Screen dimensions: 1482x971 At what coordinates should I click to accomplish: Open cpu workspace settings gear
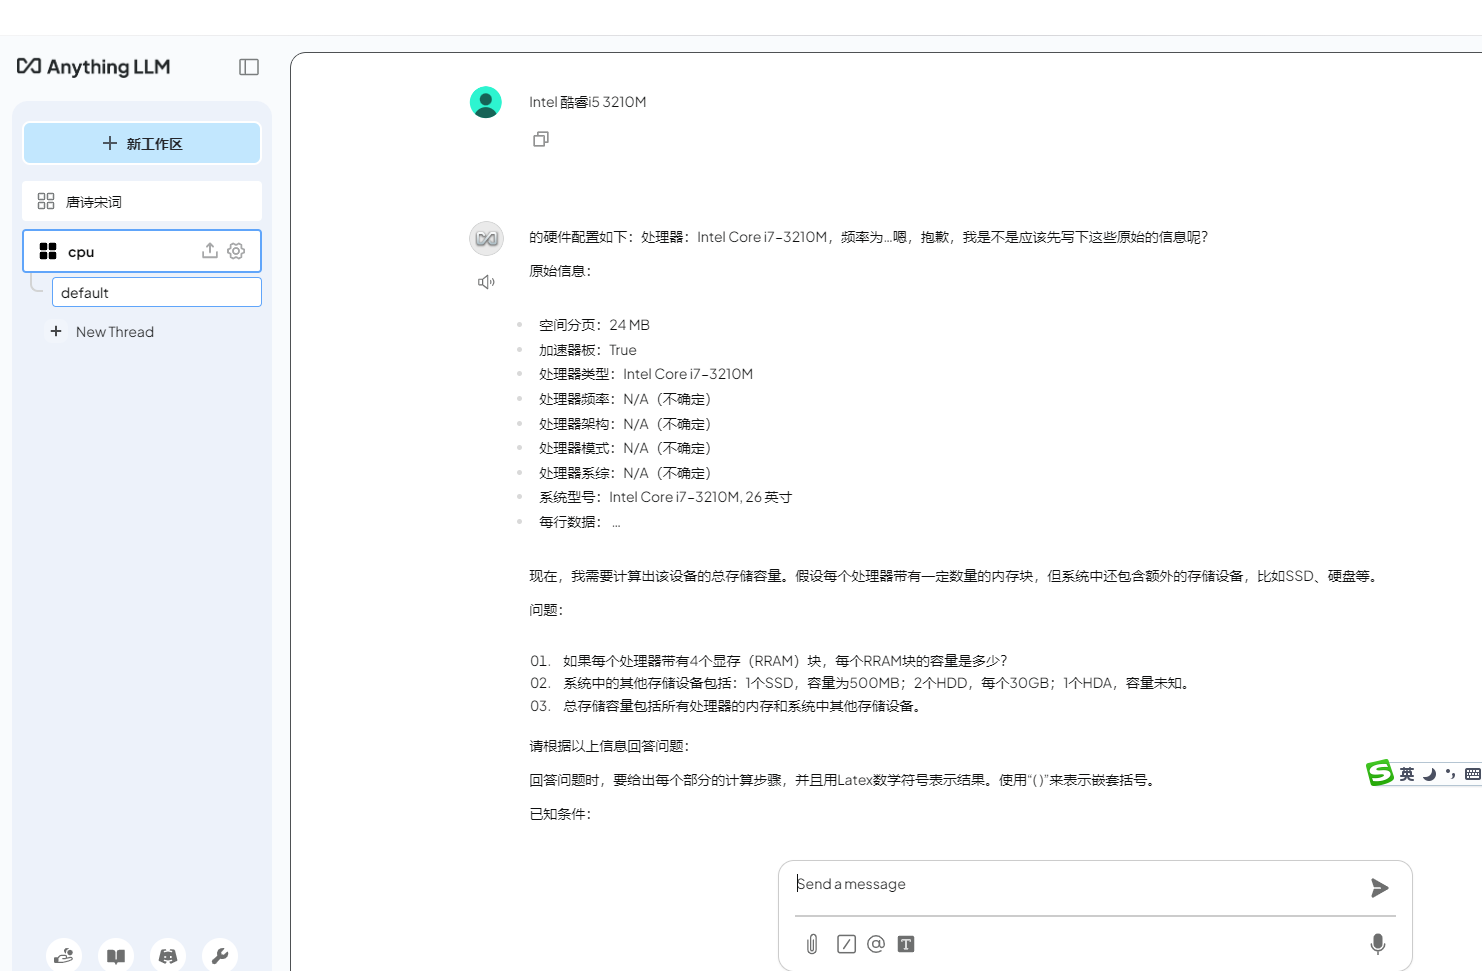236,251
